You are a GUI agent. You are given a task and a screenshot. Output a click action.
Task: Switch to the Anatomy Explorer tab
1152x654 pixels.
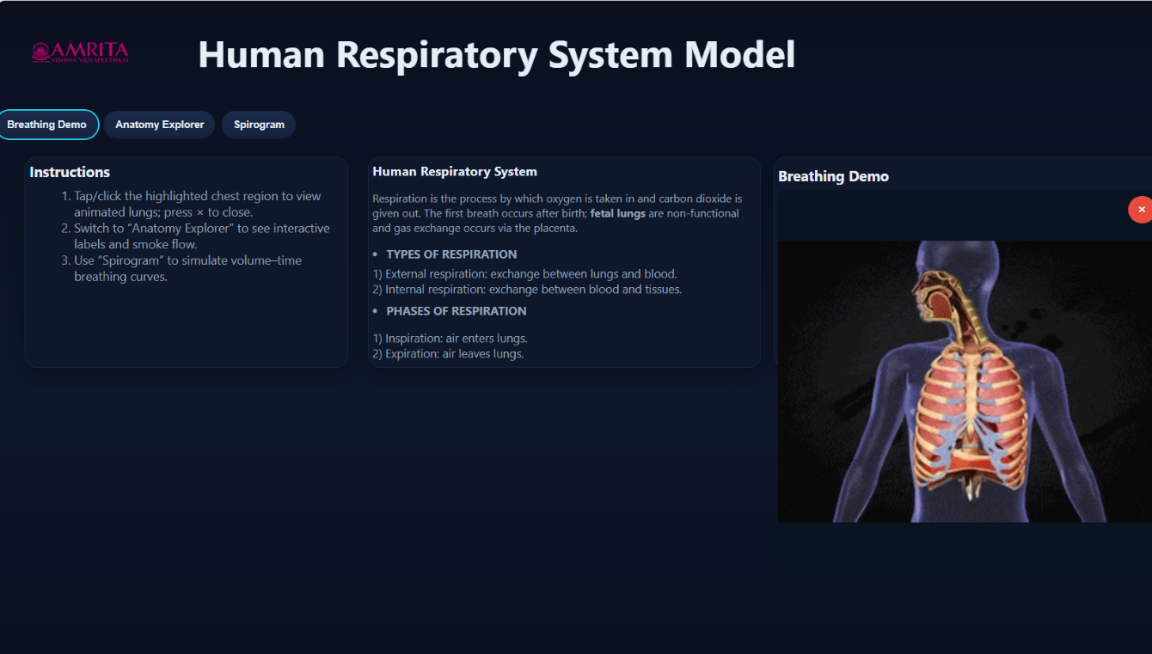(x=159, y=125)
